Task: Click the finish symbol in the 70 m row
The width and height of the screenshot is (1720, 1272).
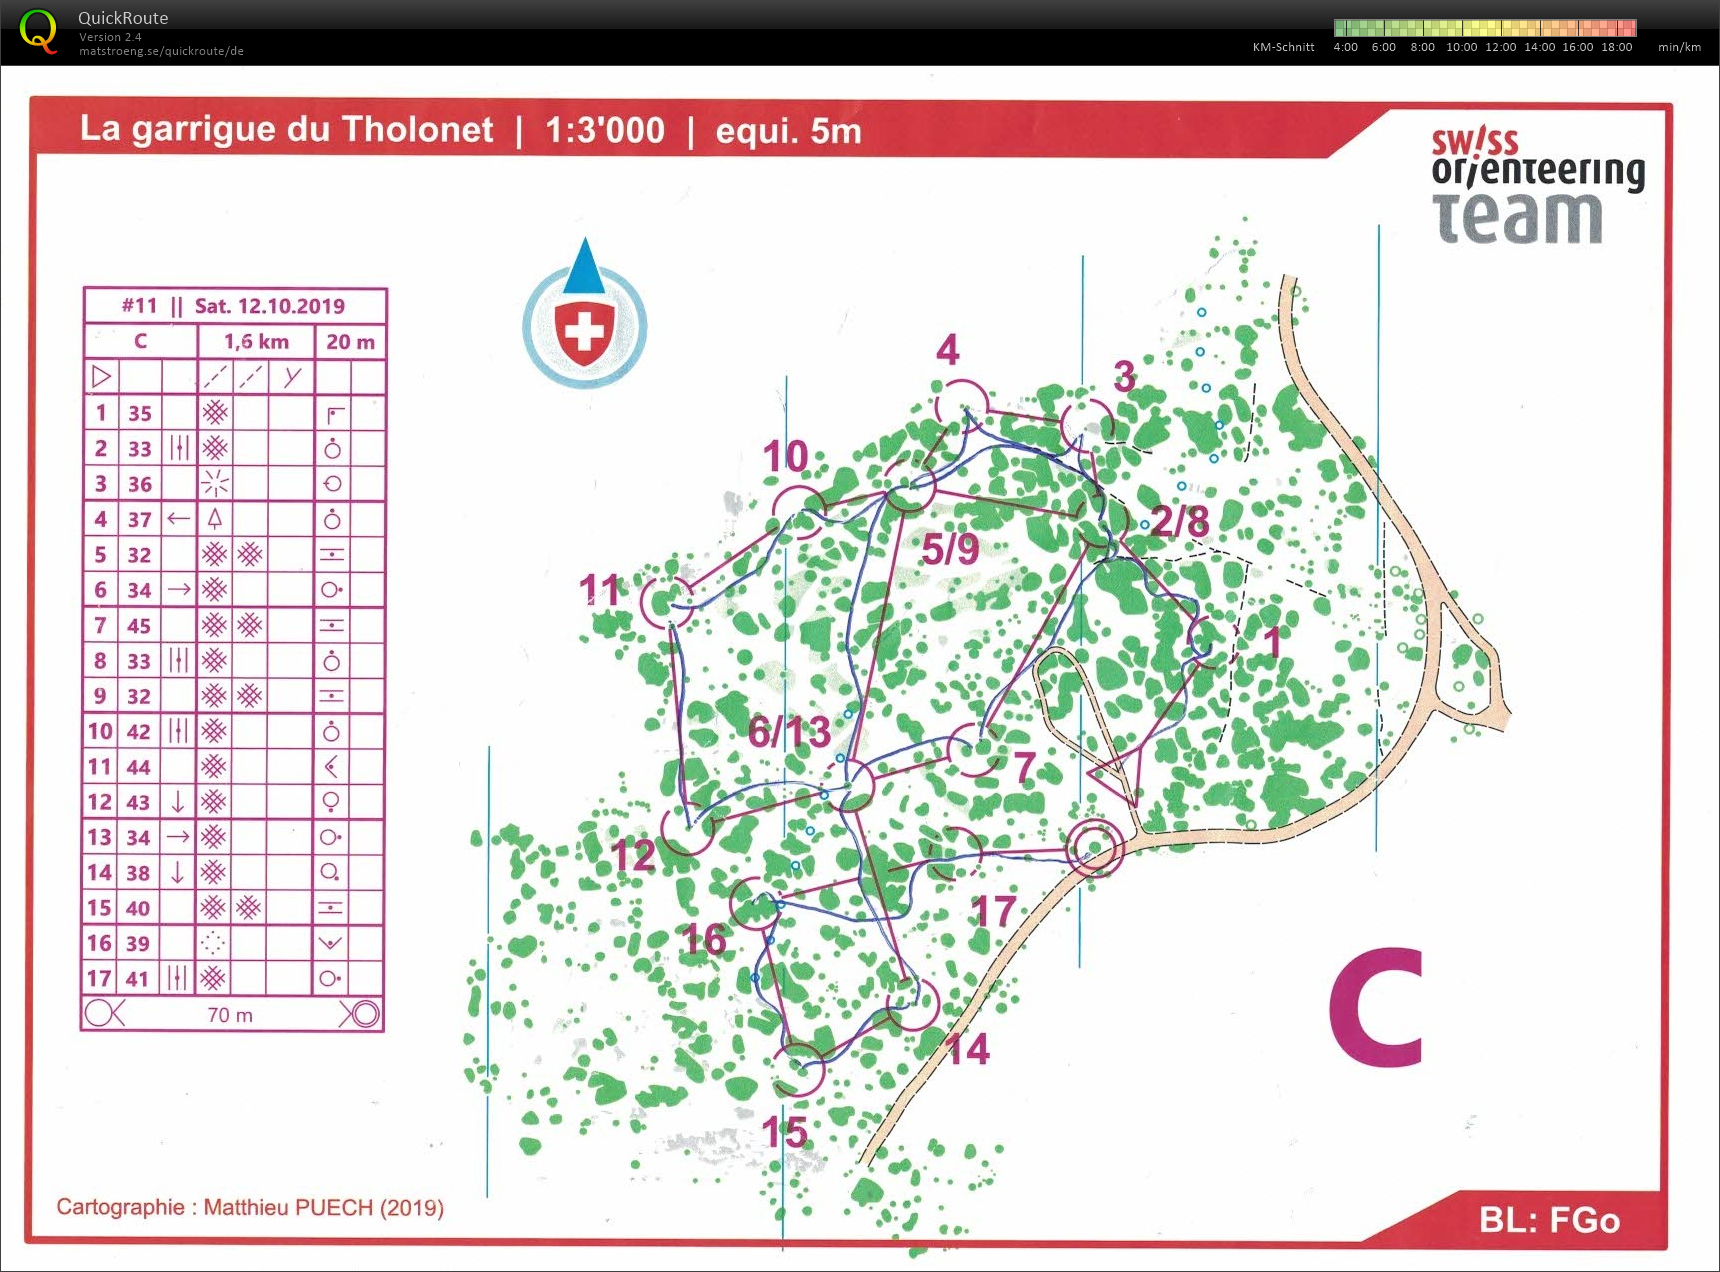Action: [x=360, y=1014]
